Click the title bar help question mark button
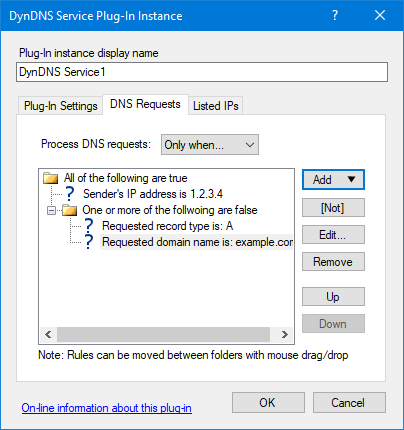The height and width of the screenshot is (430, 404). (x=335, y=15)
